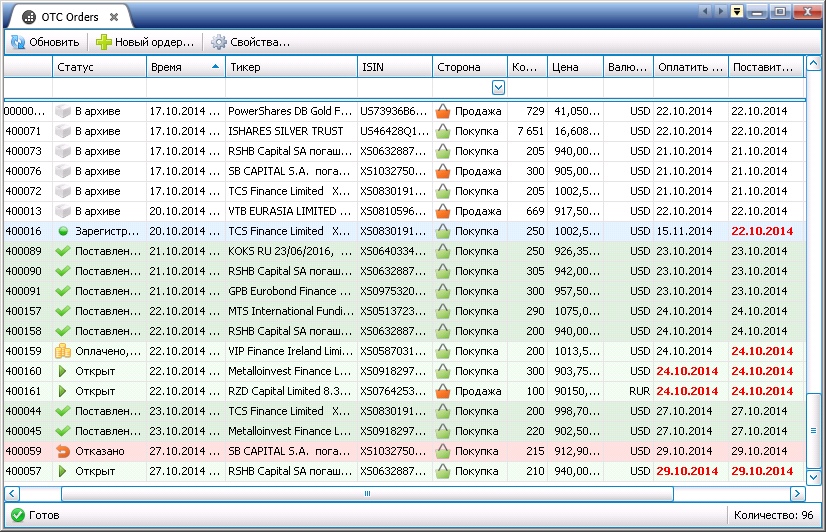This screenshot has height=532, width=826.
Task: Click the ISIN filter input field
Action: (395, 87)
